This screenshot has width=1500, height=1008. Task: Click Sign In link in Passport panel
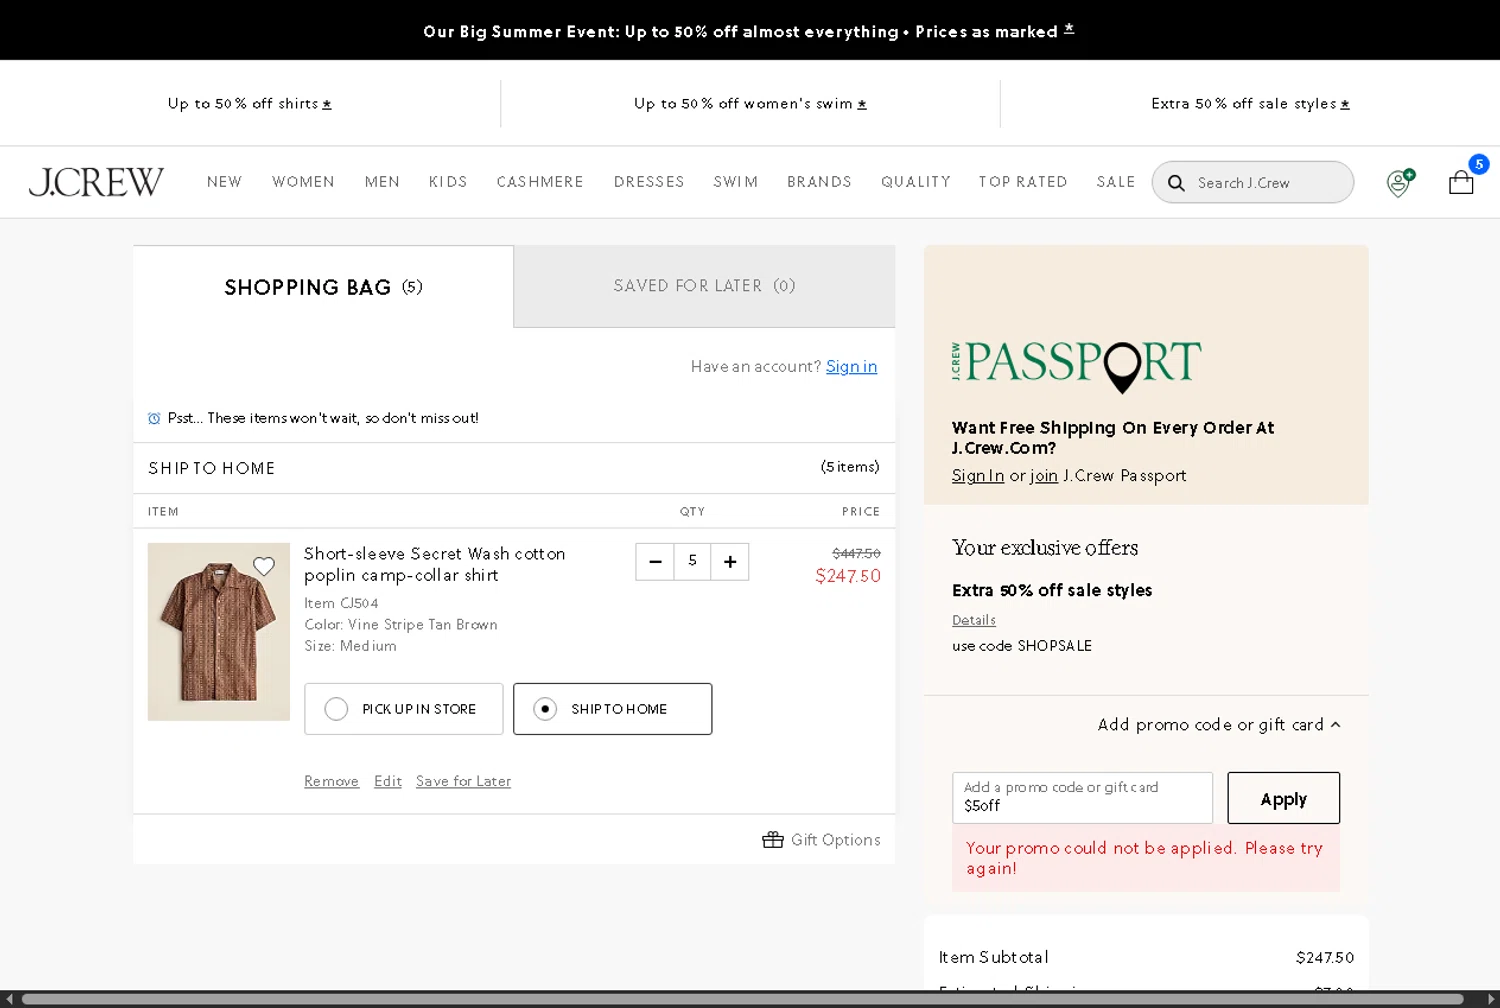(978, 476)
